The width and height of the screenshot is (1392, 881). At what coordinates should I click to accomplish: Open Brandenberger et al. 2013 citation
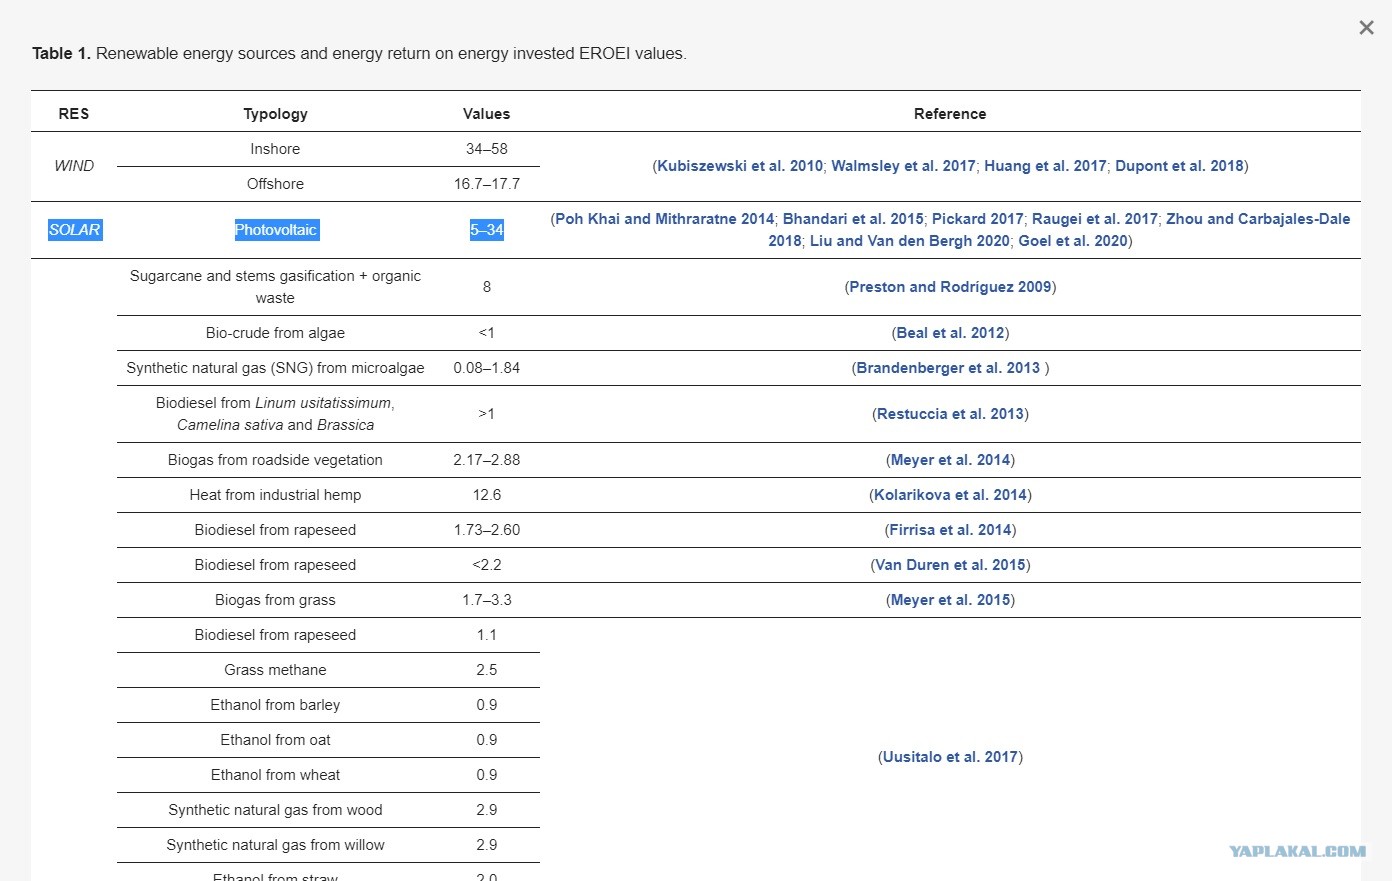tap(948, 368)
